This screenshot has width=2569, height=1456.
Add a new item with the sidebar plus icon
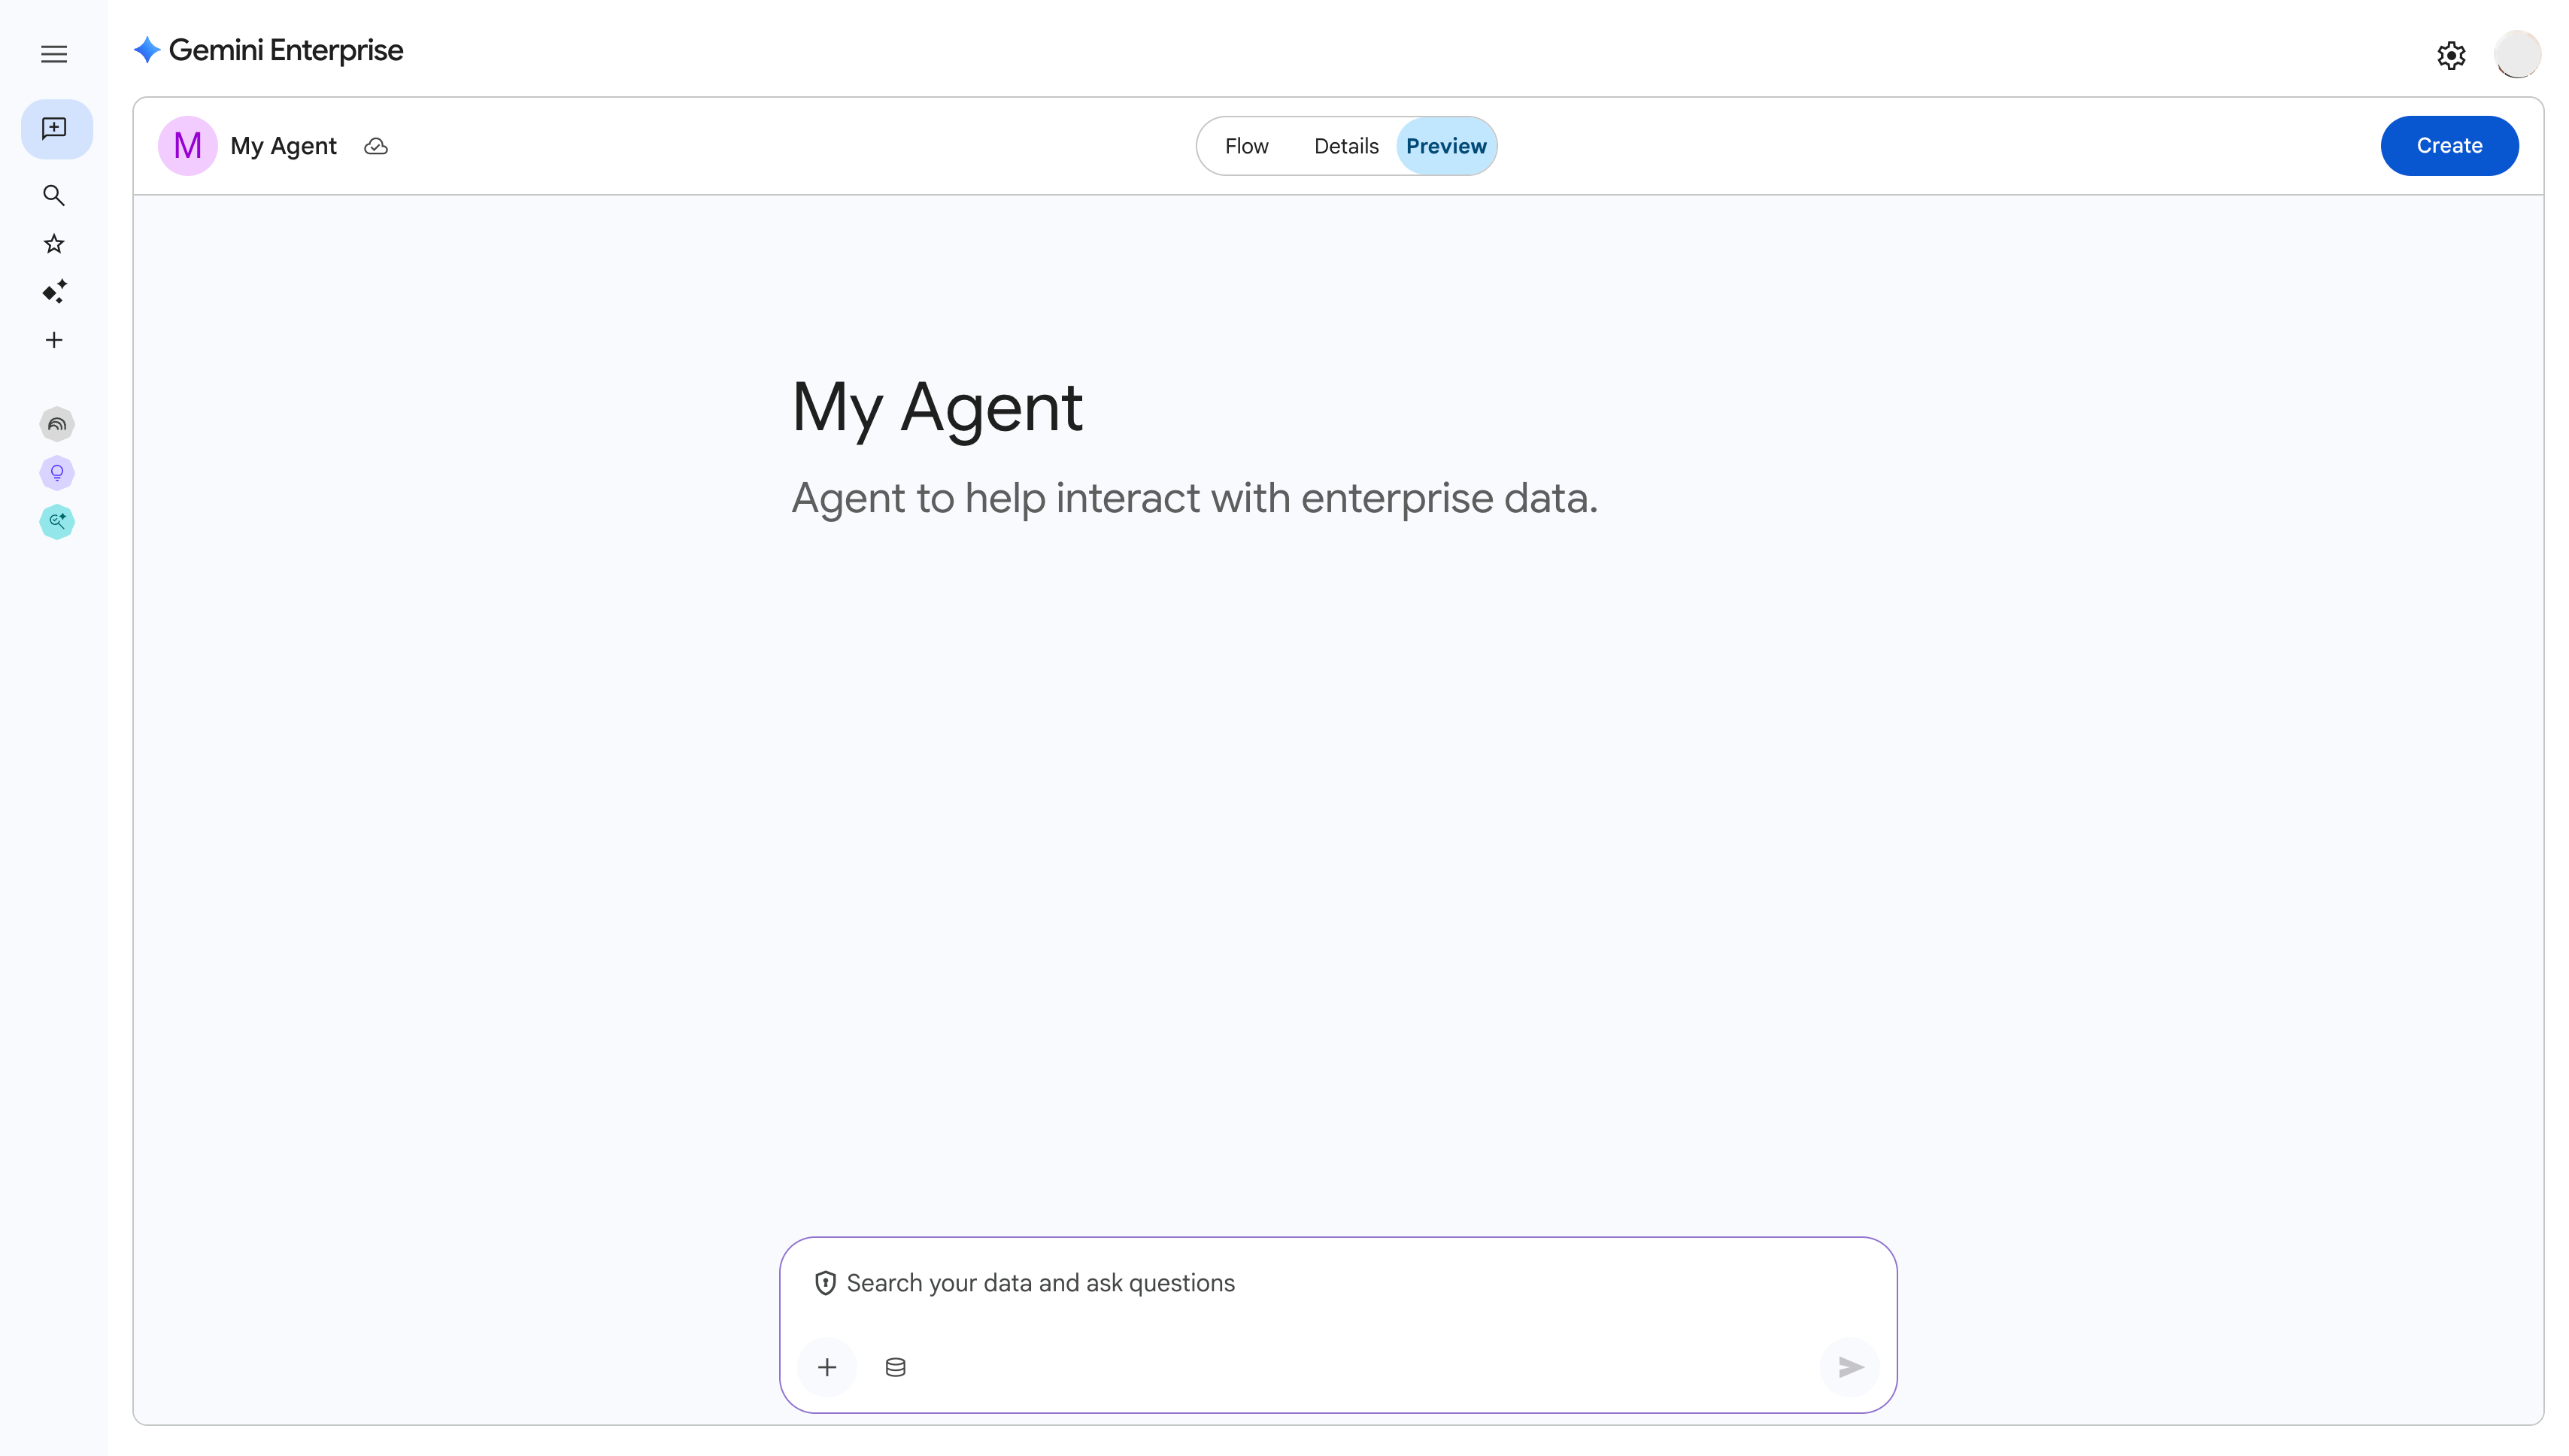pyautogui.click(x=54, y=340)
